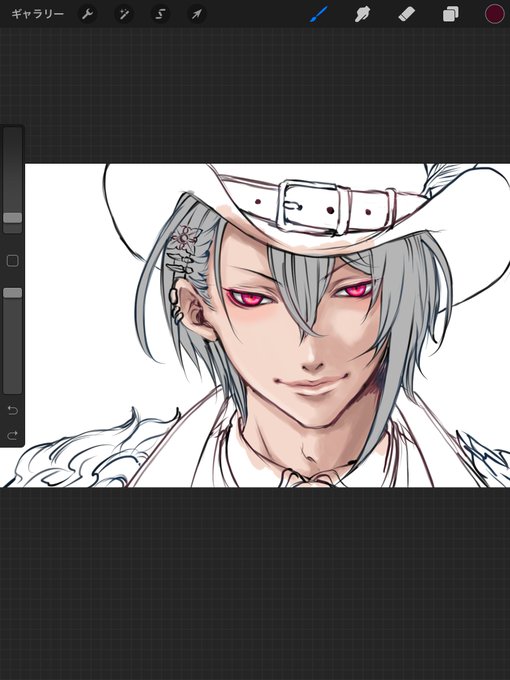Click the character's ear piercing rings
The width and height of the screenshot is (510, 680).
tap(174, 306)
